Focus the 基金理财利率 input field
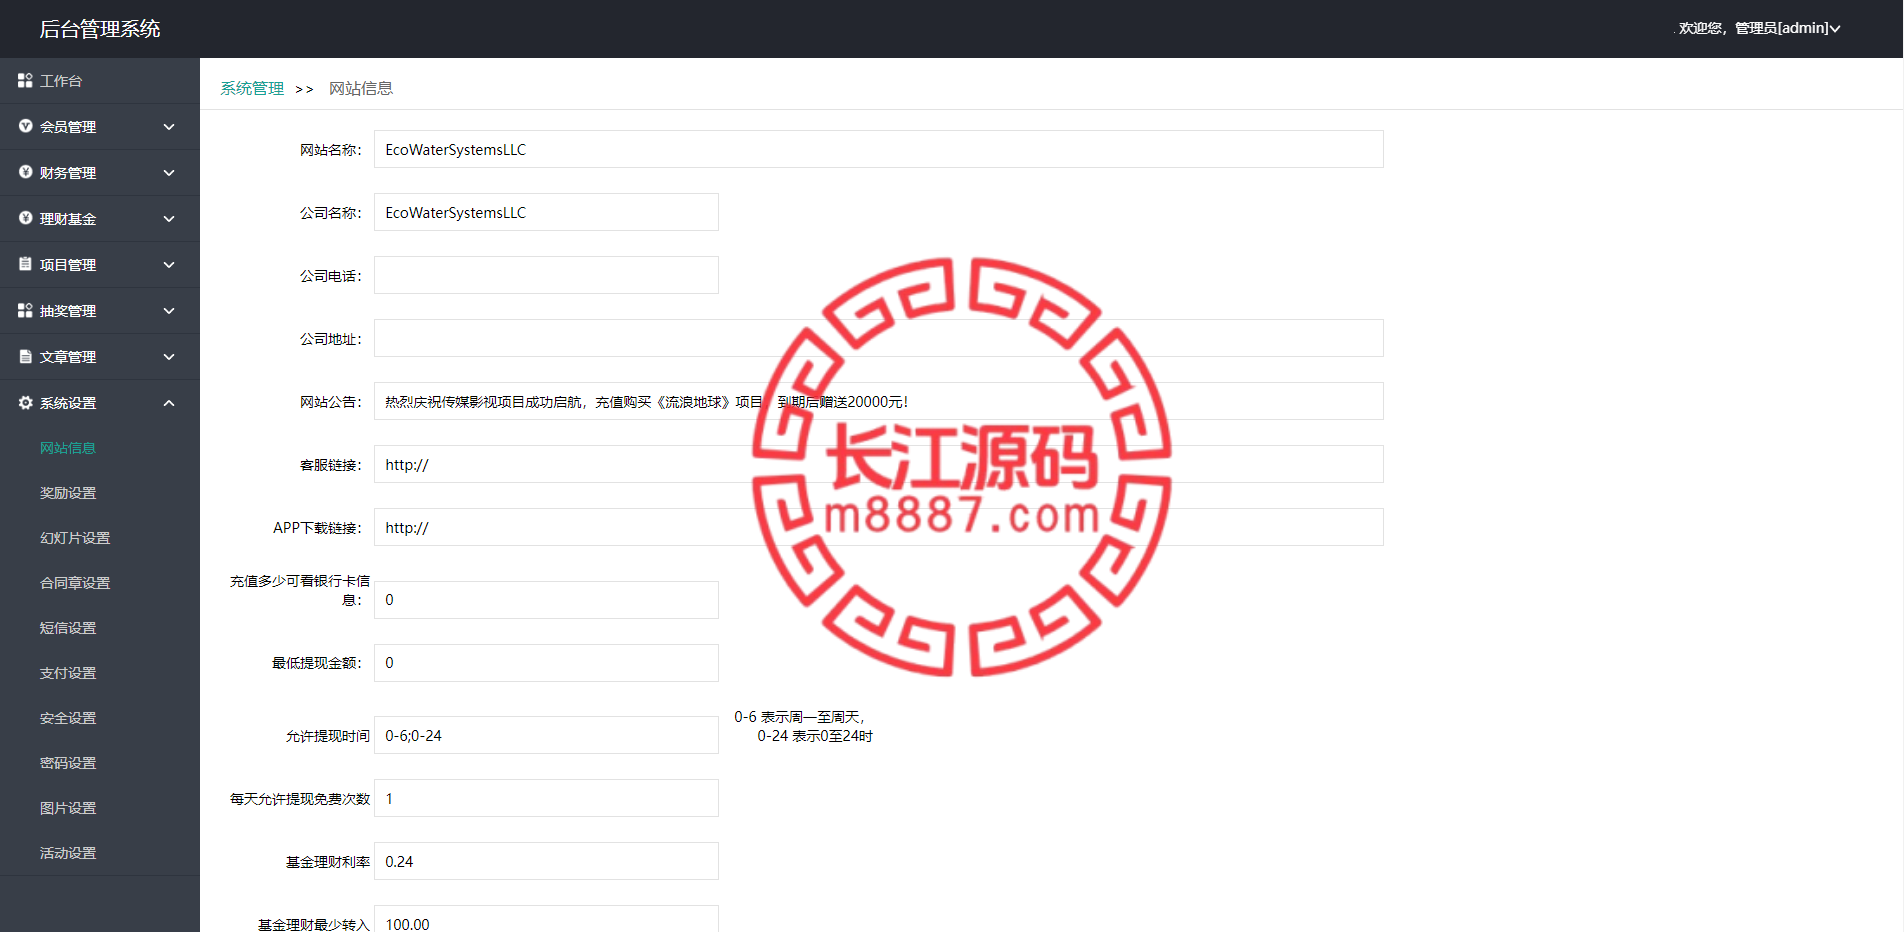This screenshot has height=932, width=1904. coord(546,861)
